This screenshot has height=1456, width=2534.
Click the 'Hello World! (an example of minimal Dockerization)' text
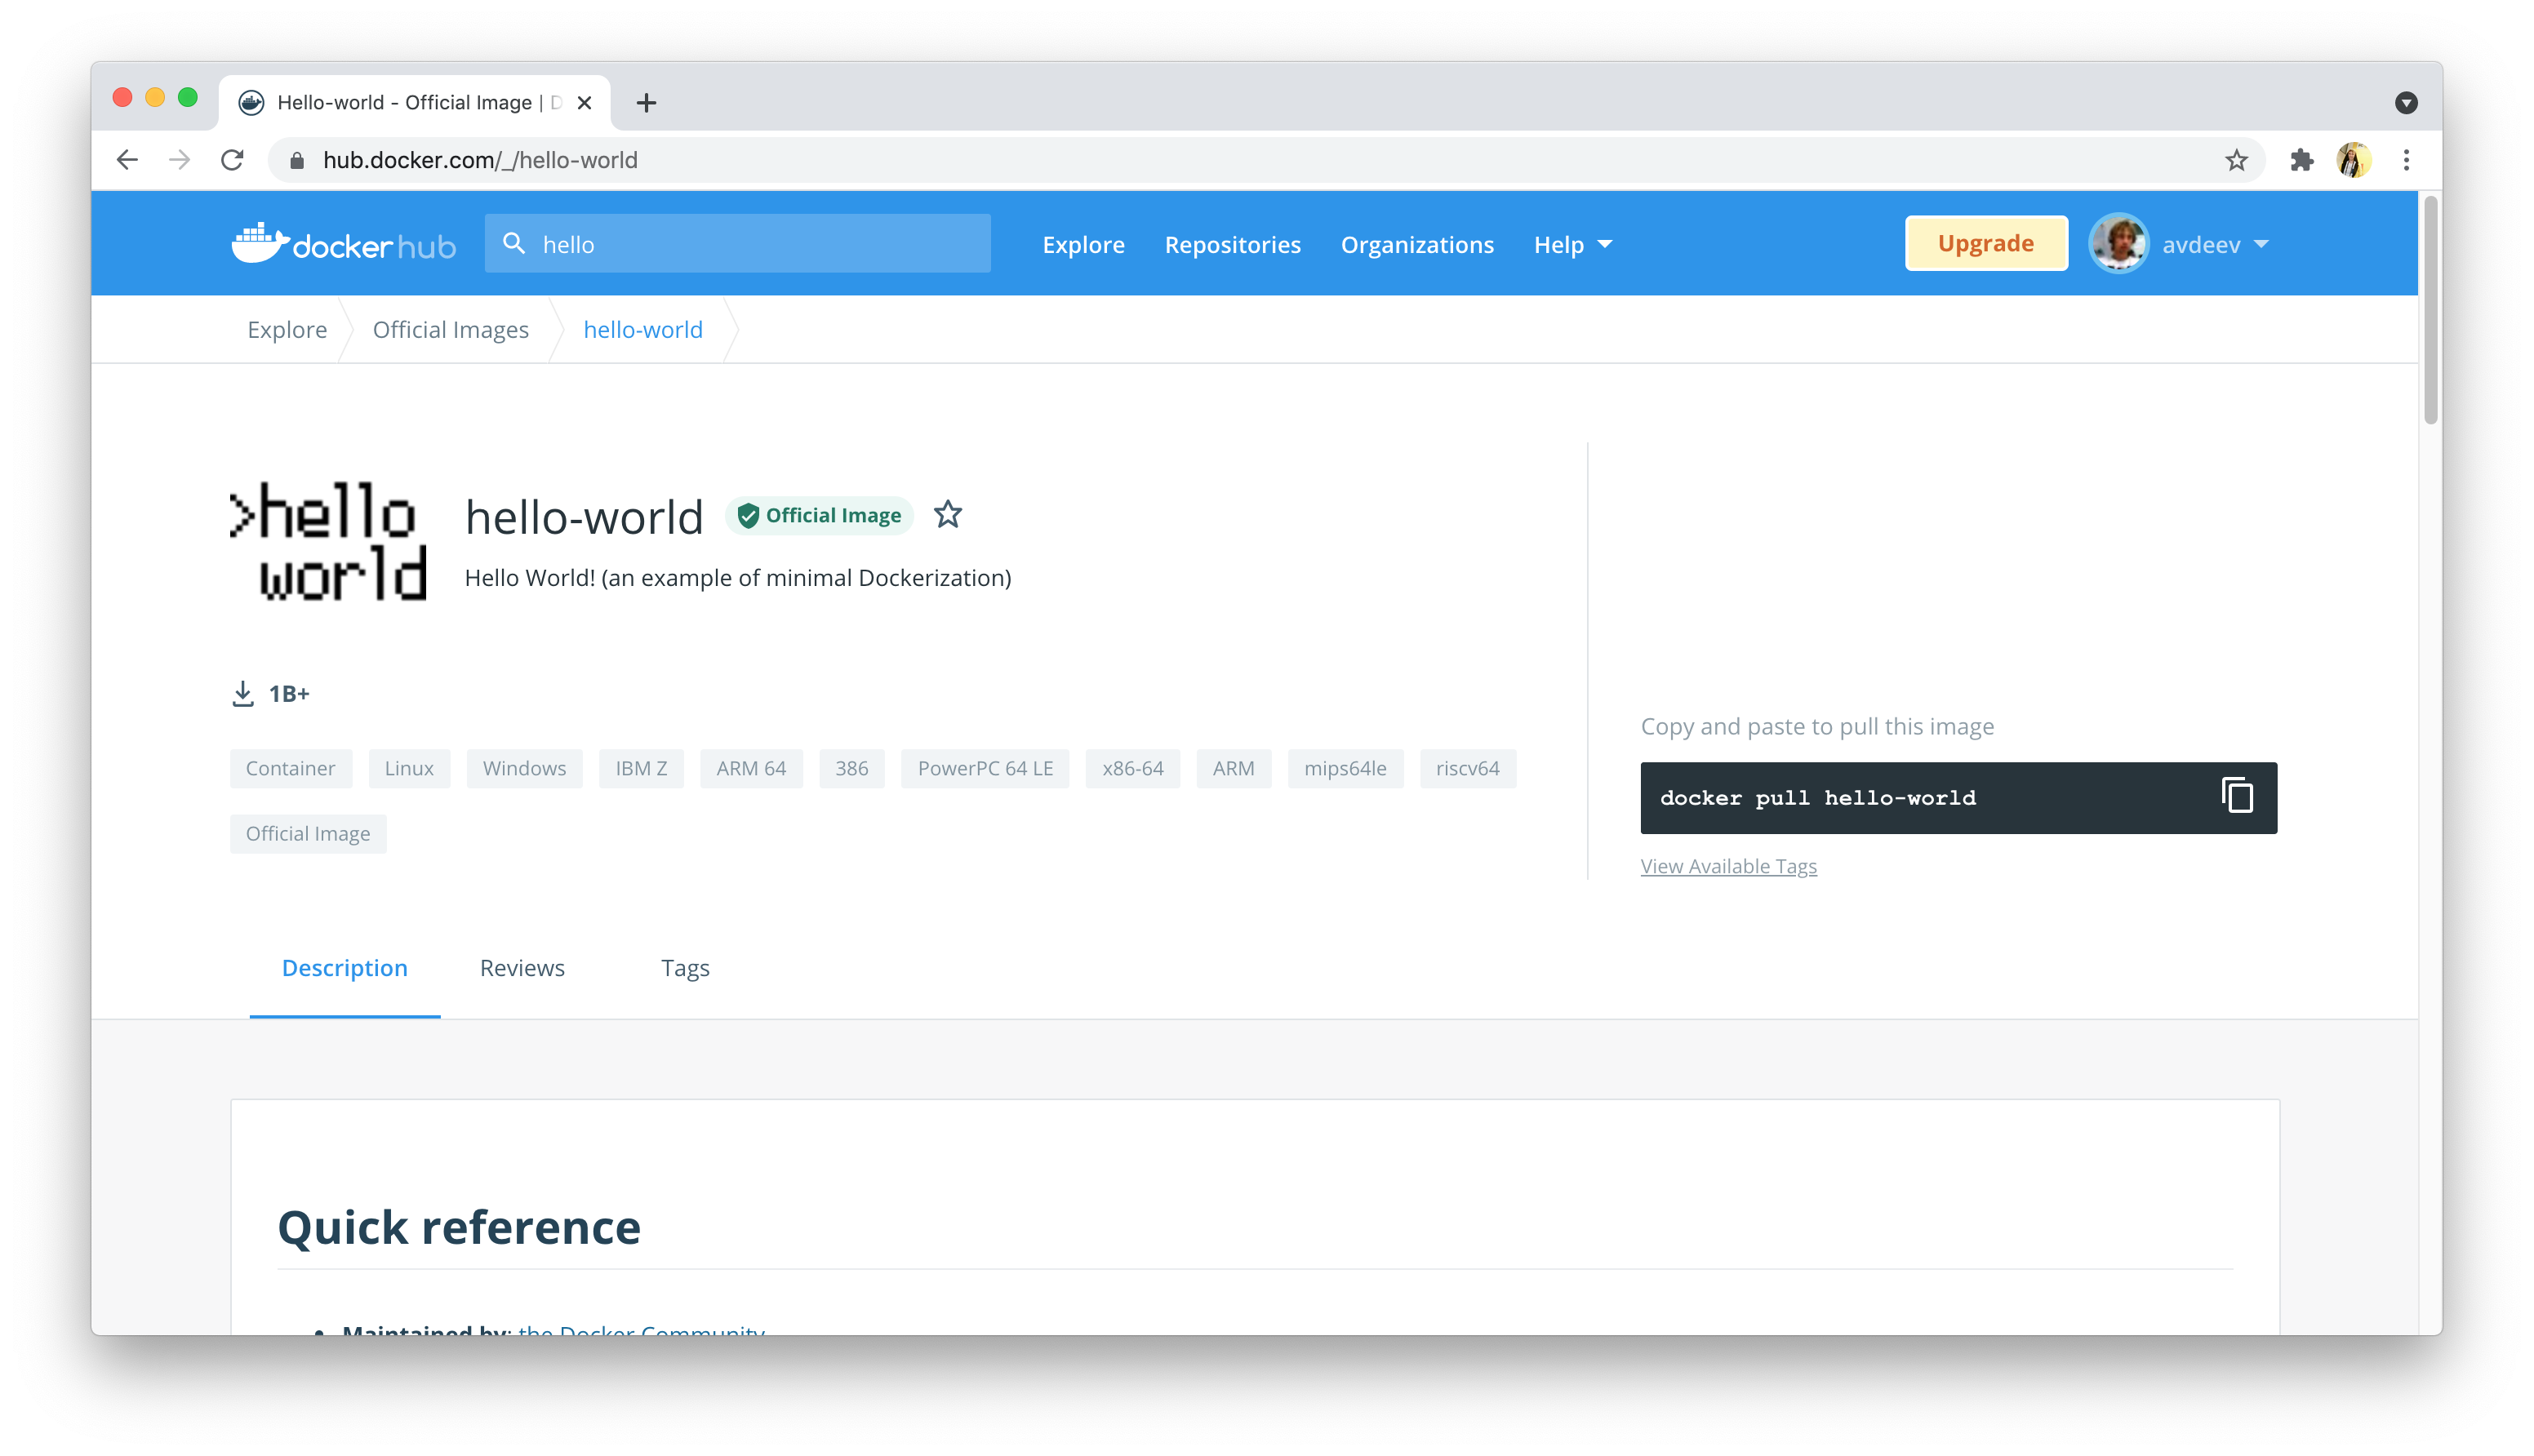pyautogui.click(x=738, y=578)
